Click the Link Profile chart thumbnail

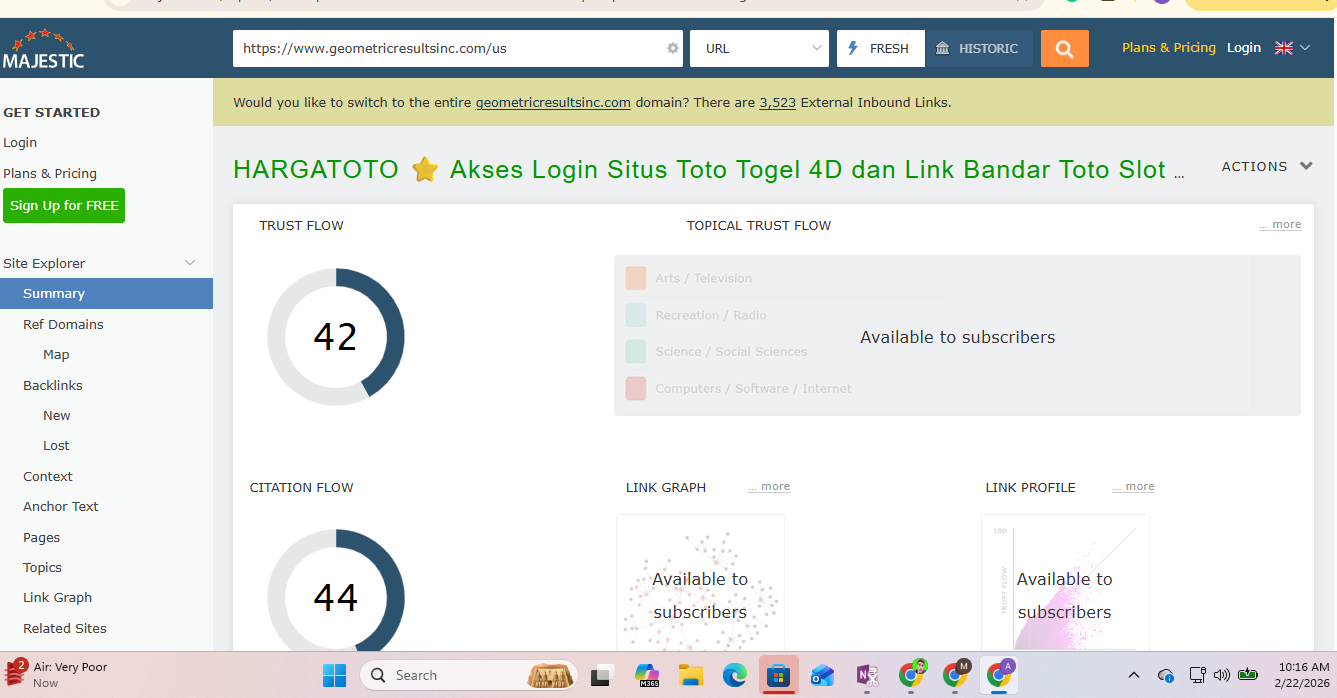tap(1065, 583)
